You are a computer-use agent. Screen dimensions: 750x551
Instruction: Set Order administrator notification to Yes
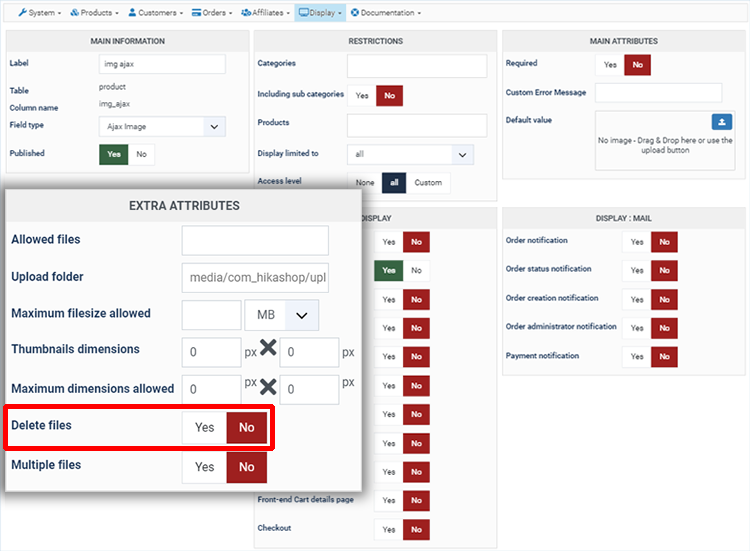pos(637,328)
